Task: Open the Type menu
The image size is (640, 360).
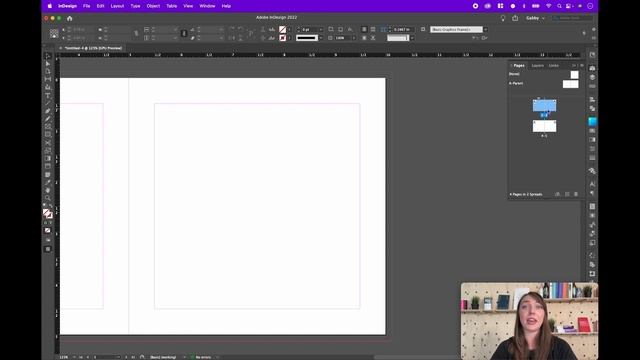Action: (x=136, y=6)
